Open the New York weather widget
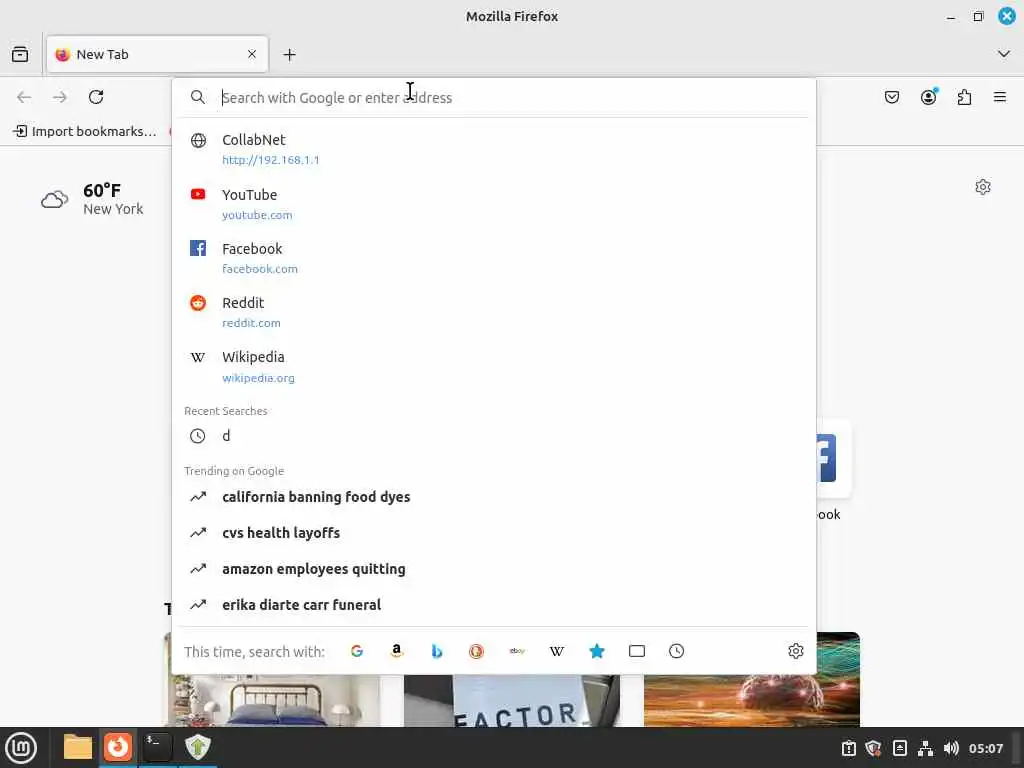Viewport: 1024px width, 768px height. 92,199
